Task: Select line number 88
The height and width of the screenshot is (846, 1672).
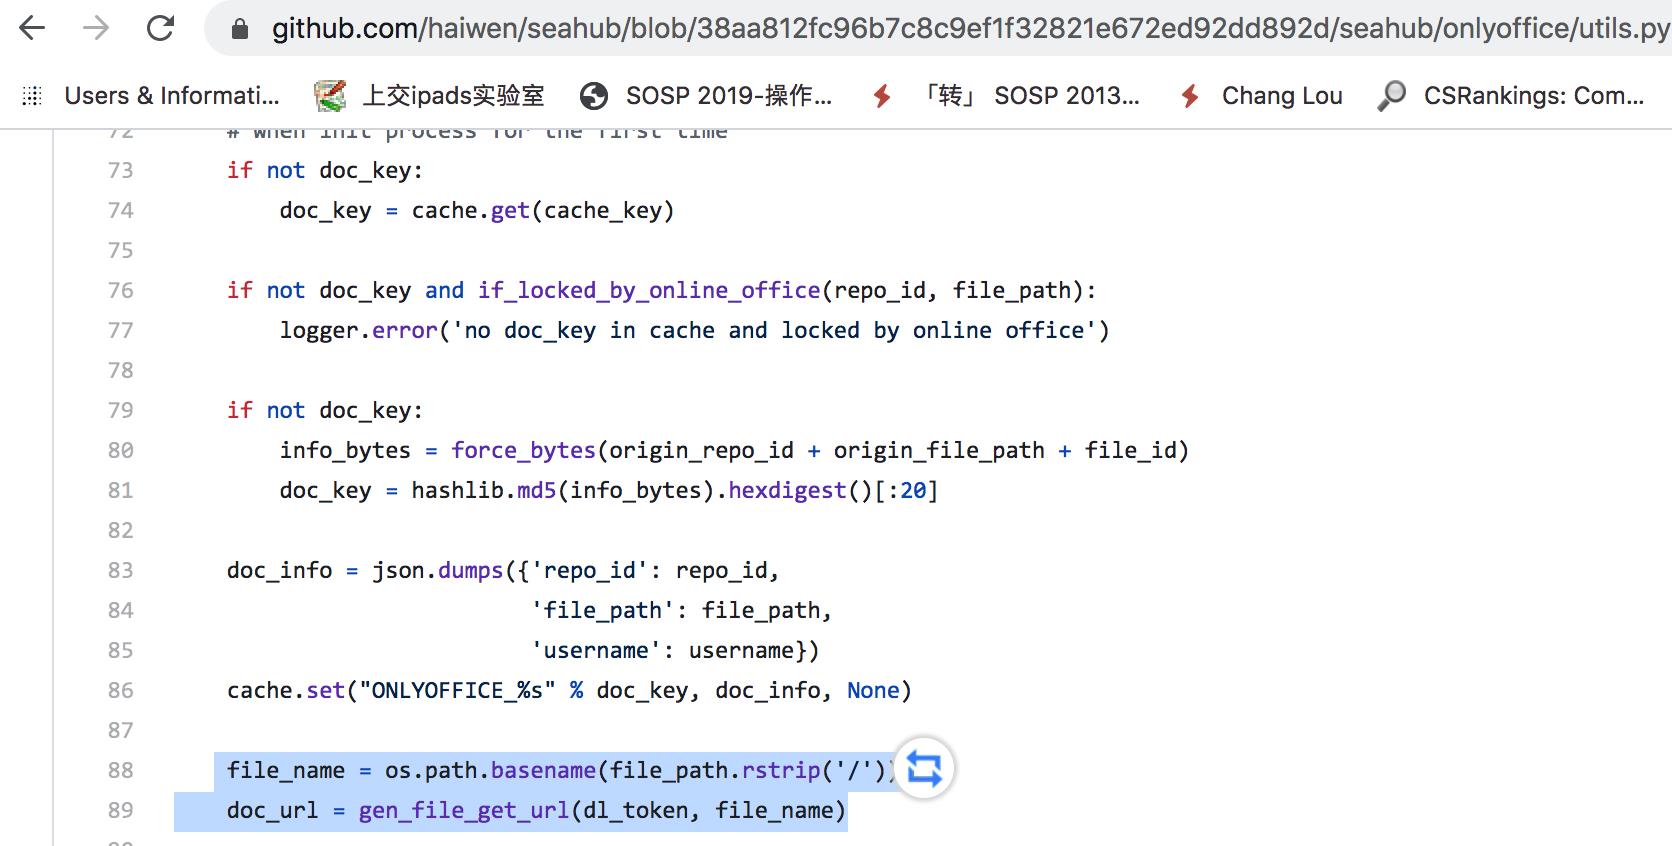Action: [x=120, y=770]
